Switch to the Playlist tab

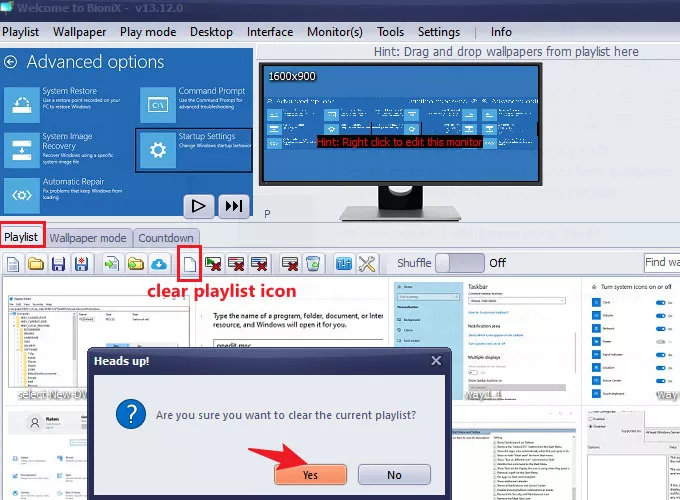point(22,237)
